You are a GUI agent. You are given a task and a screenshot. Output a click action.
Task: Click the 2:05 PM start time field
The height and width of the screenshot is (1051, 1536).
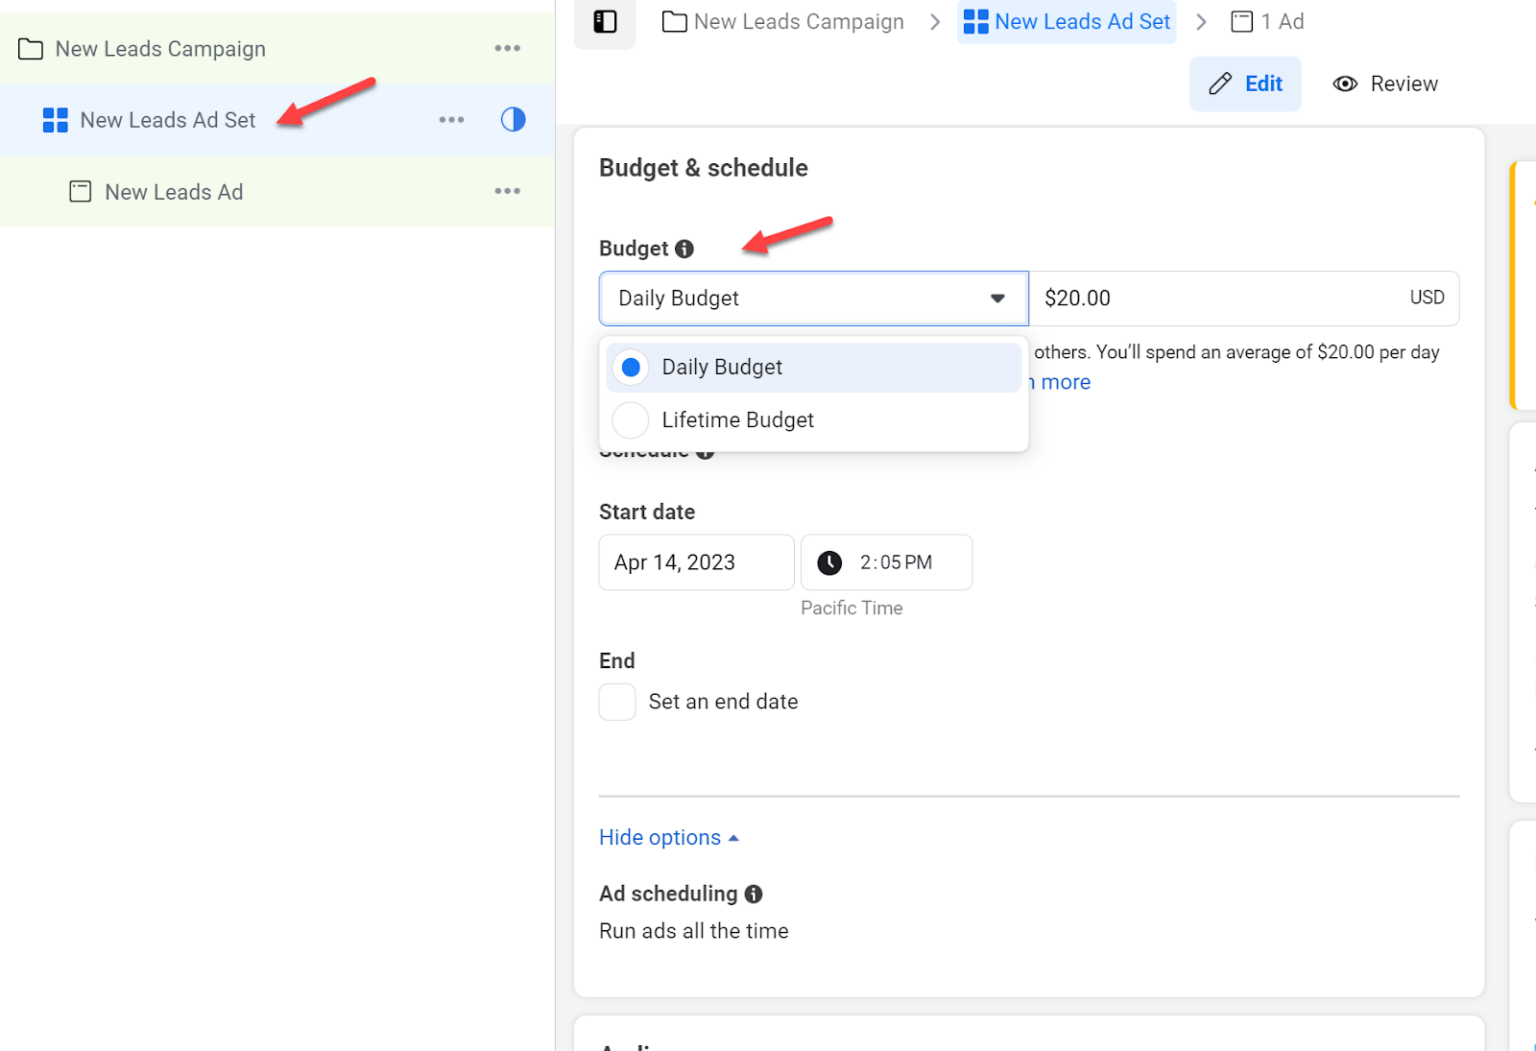[887, 563]
